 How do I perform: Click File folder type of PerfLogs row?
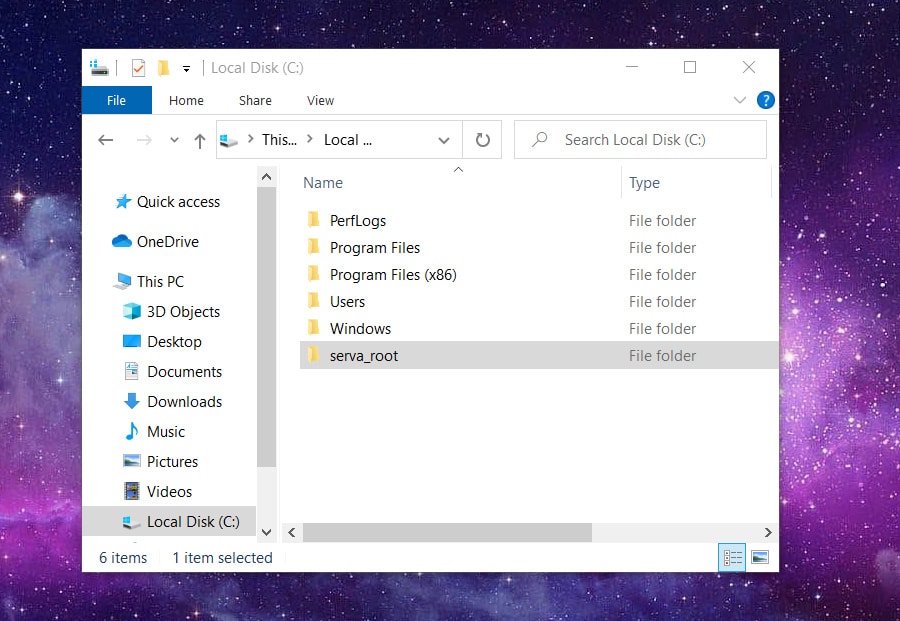coord(662,221)
